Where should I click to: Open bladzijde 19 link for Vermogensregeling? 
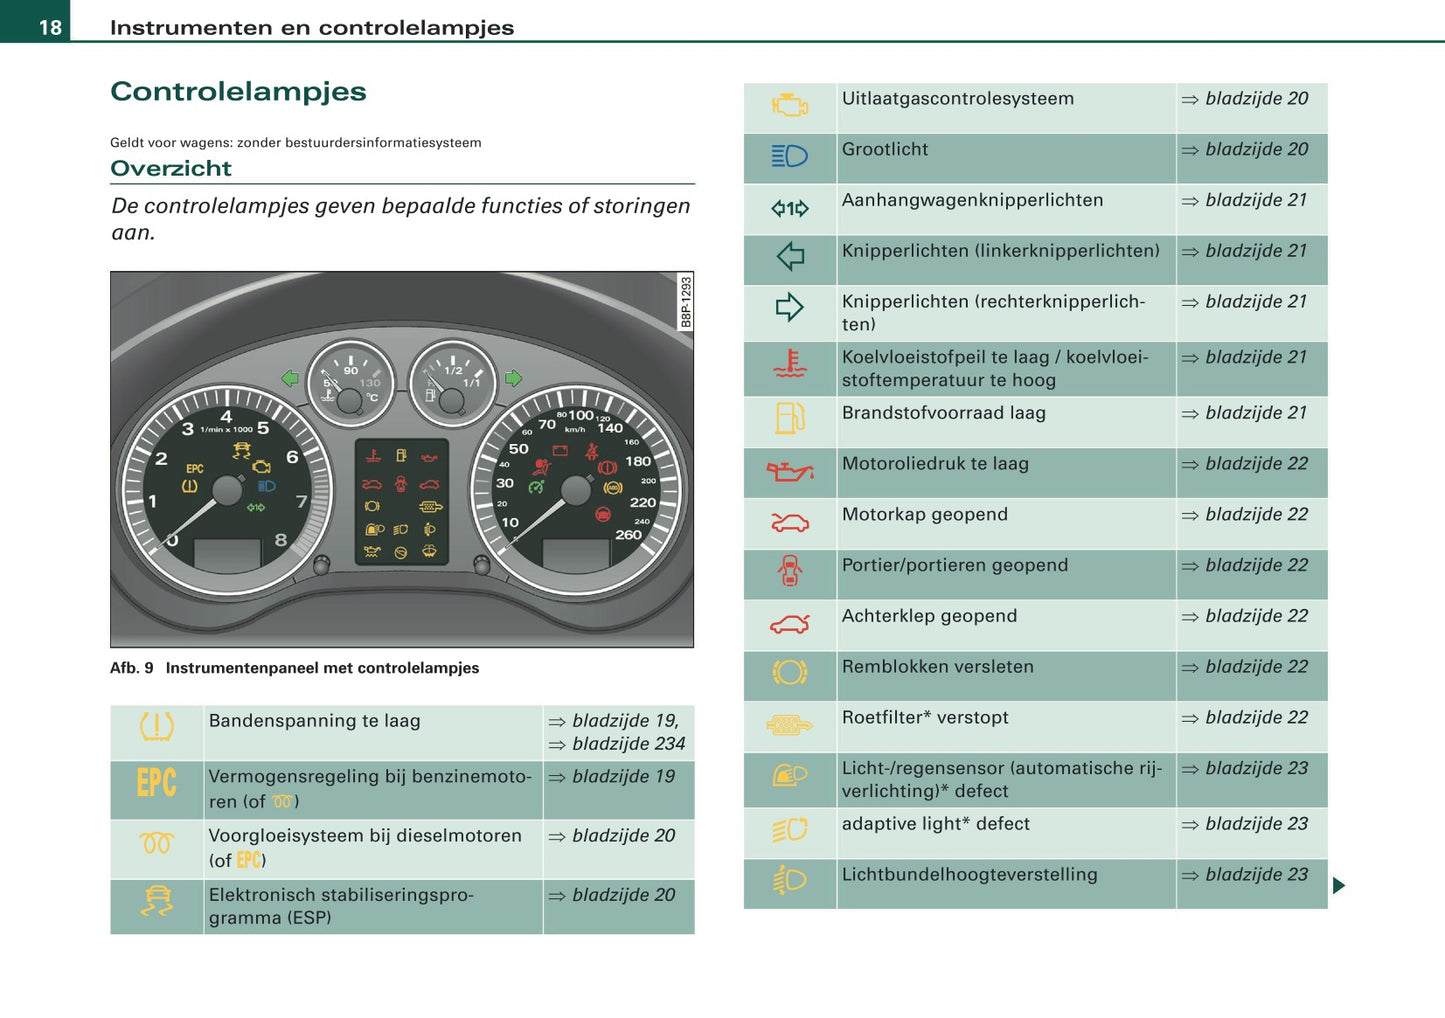pyautogui.click(x=611, y=777)
